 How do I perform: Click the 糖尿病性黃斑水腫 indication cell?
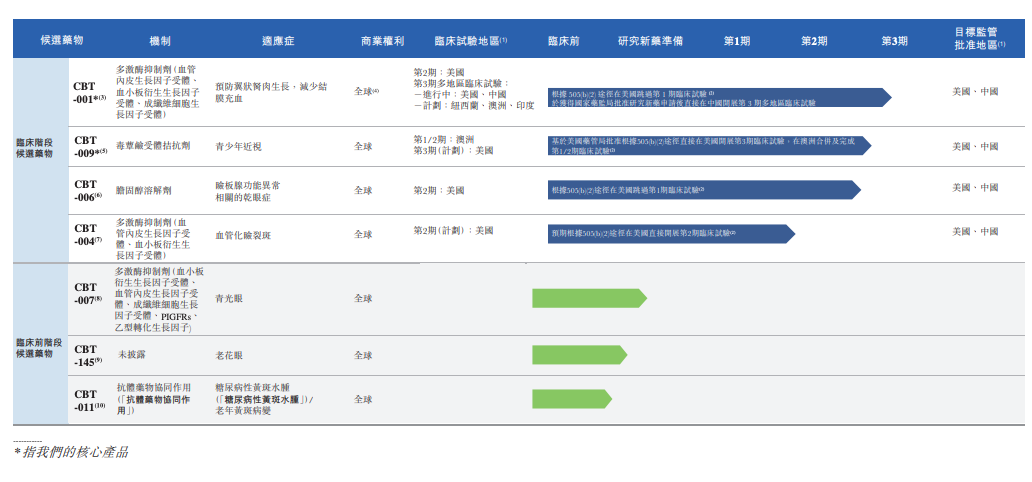pos(265,400)
